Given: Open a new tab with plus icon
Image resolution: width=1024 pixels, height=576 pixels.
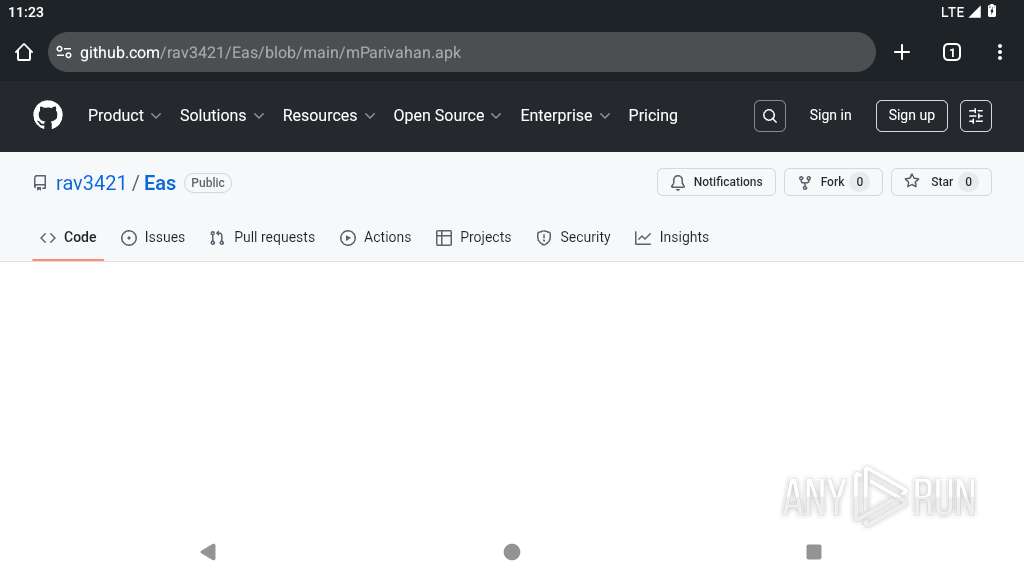Looking at the screenshot, I should tap(902, 52).
